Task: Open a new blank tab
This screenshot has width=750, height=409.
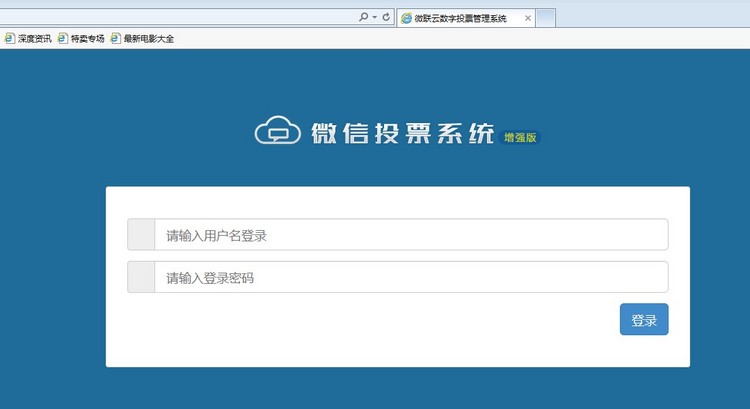Action: coord(546,18)
